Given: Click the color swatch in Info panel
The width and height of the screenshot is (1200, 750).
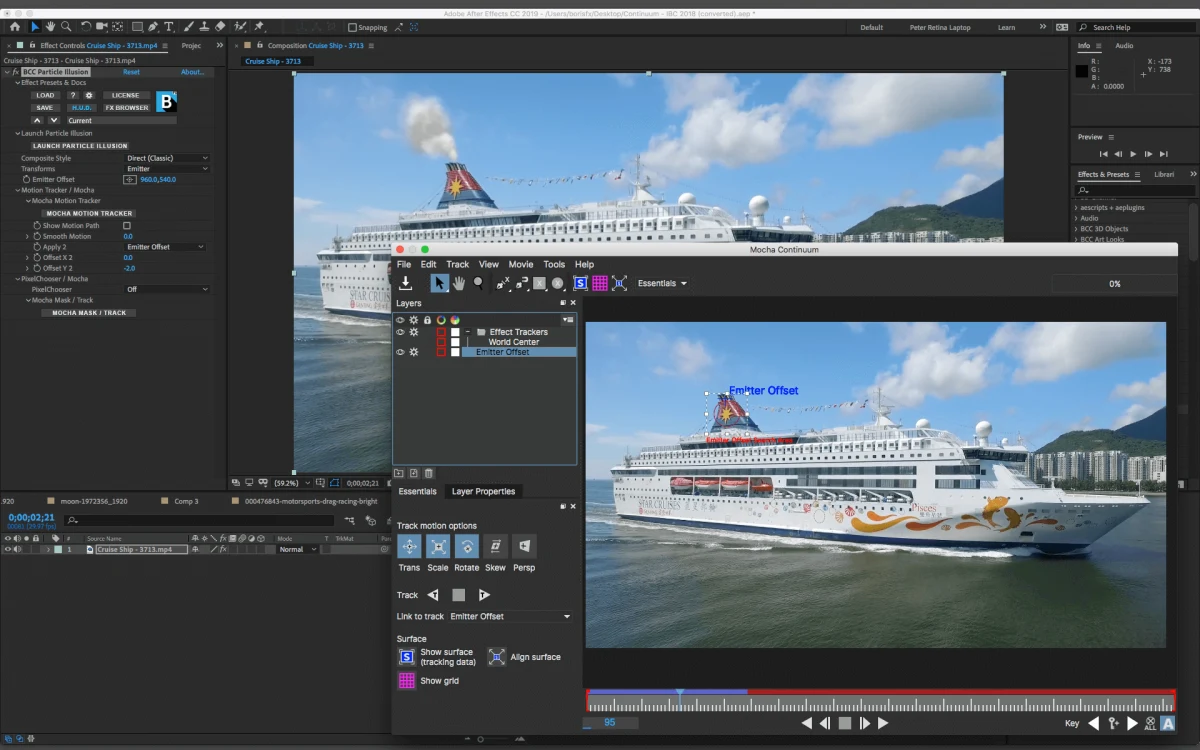Looking at the screenshot, I should (1082, 71).
